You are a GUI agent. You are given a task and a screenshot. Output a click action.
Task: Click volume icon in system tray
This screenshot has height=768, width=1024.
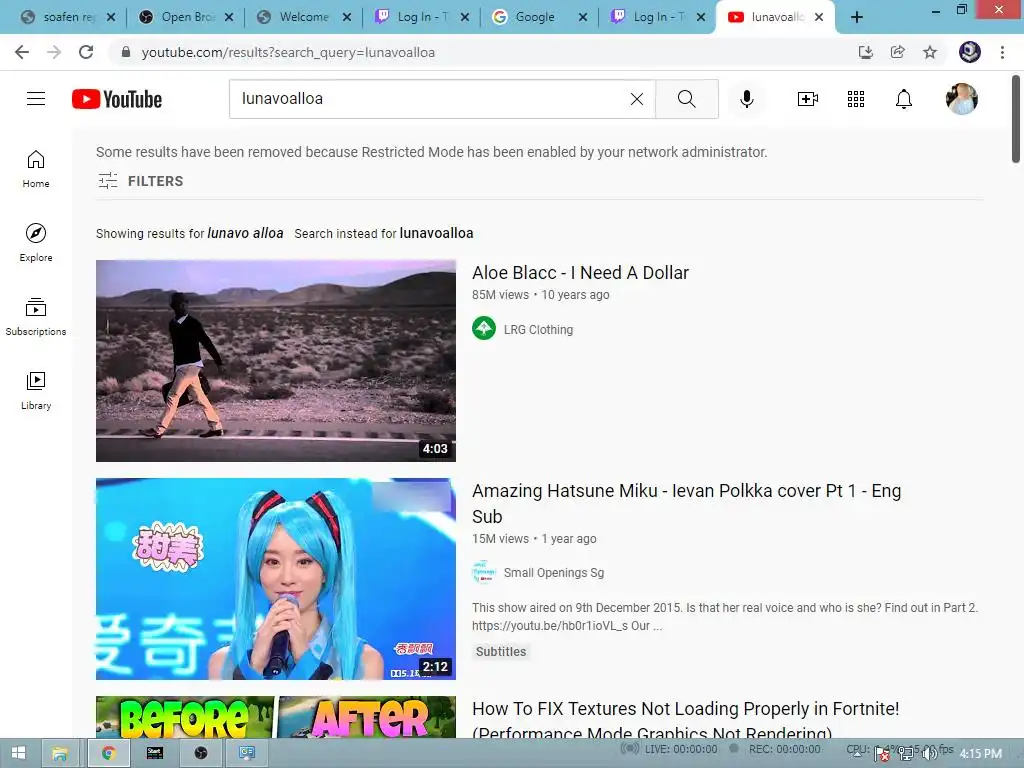[x=929, y=754]
